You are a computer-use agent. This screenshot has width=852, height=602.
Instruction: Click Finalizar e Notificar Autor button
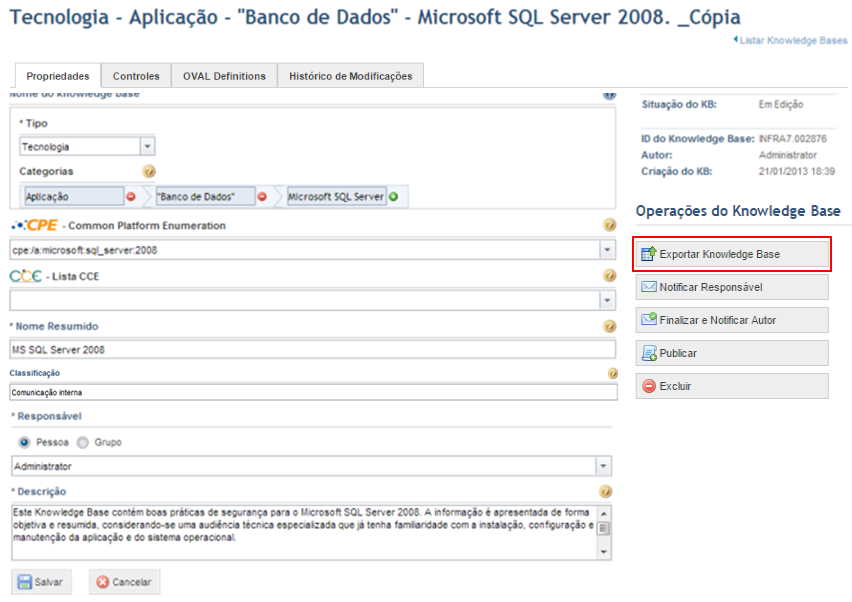click(x=732, y=320)
